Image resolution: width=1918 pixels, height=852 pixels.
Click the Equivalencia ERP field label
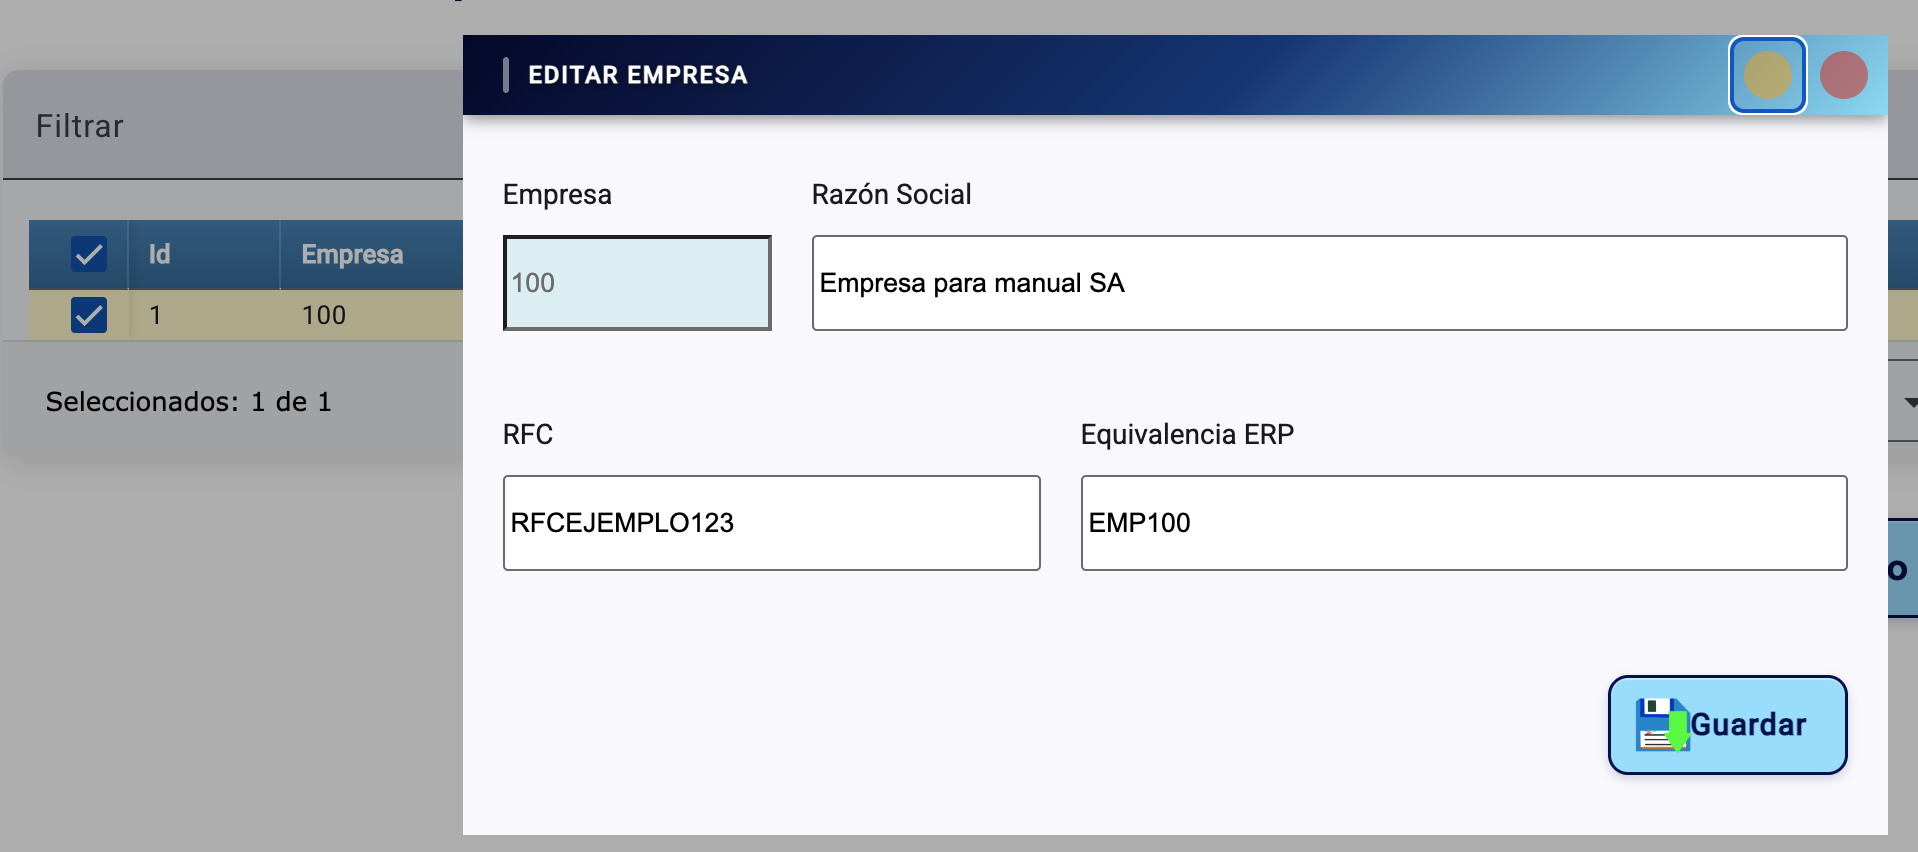point(1187,434)
